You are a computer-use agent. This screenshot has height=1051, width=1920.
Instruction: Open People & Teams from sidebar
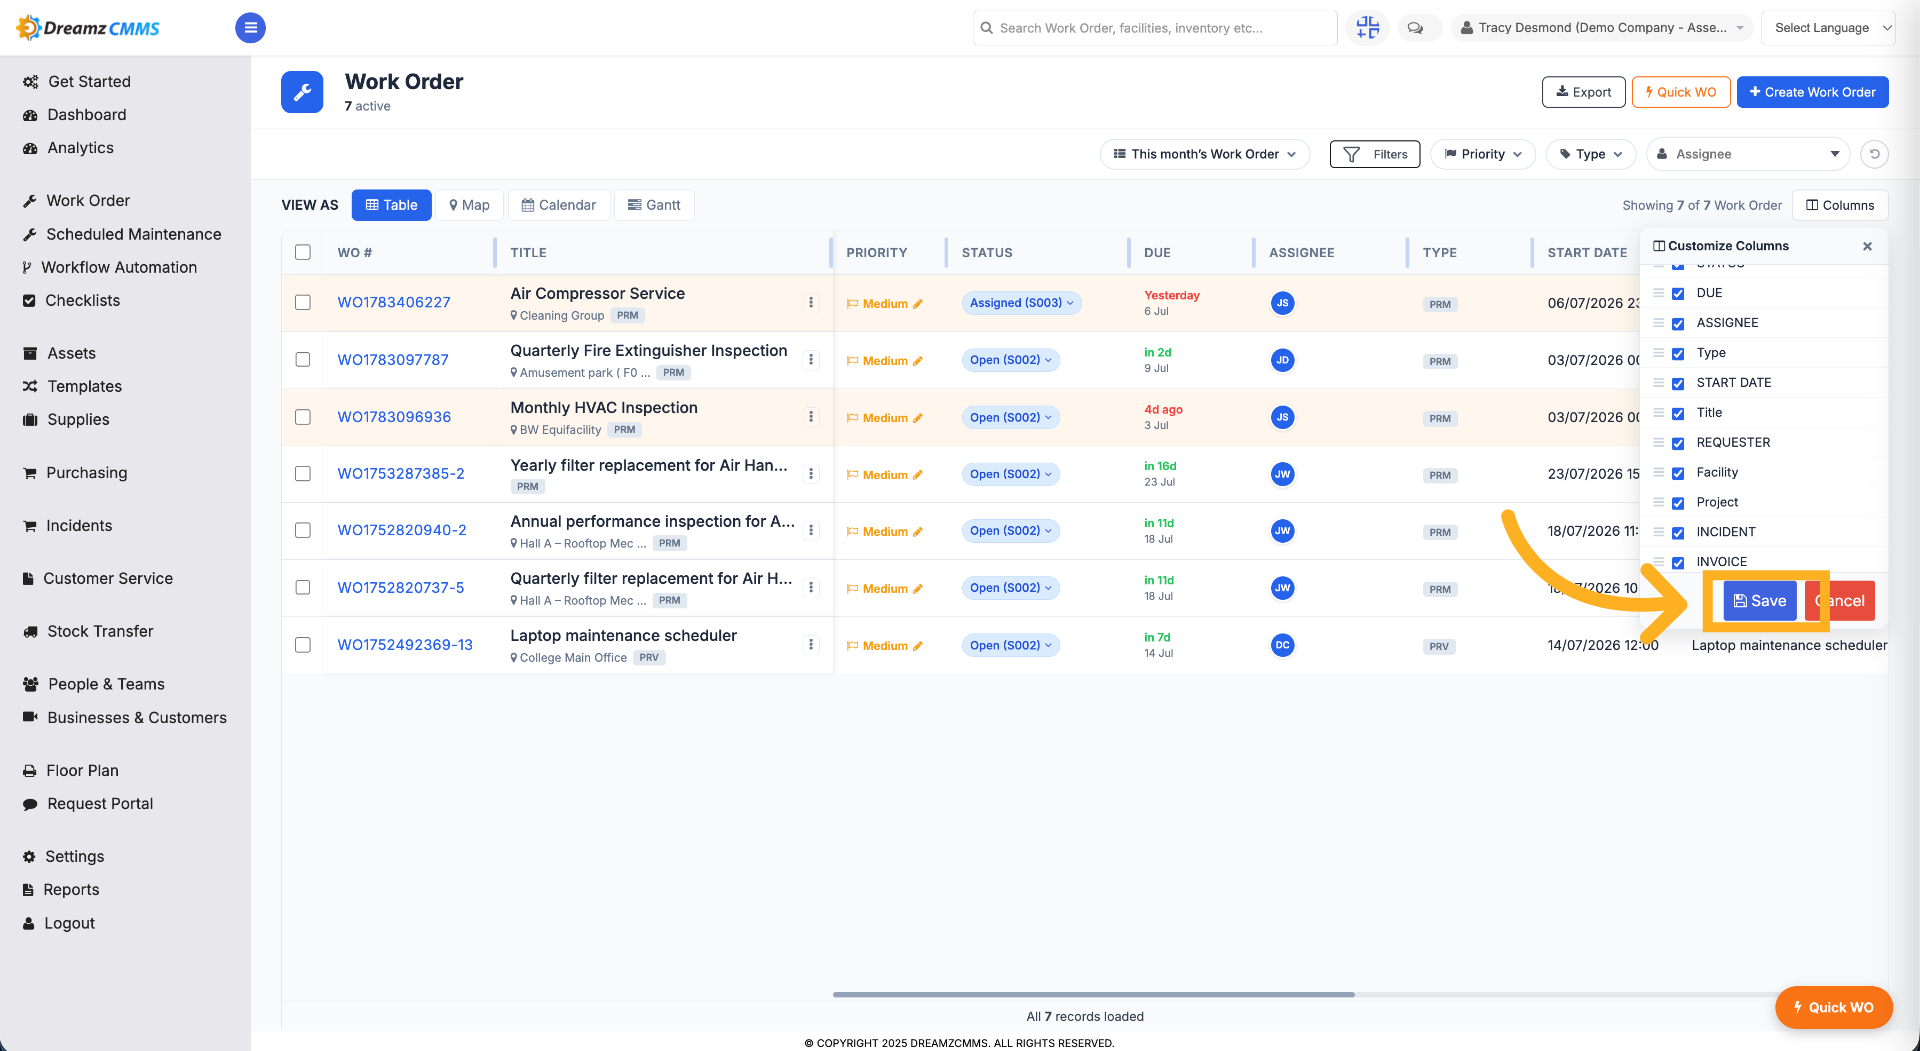[x=93, y=684]
